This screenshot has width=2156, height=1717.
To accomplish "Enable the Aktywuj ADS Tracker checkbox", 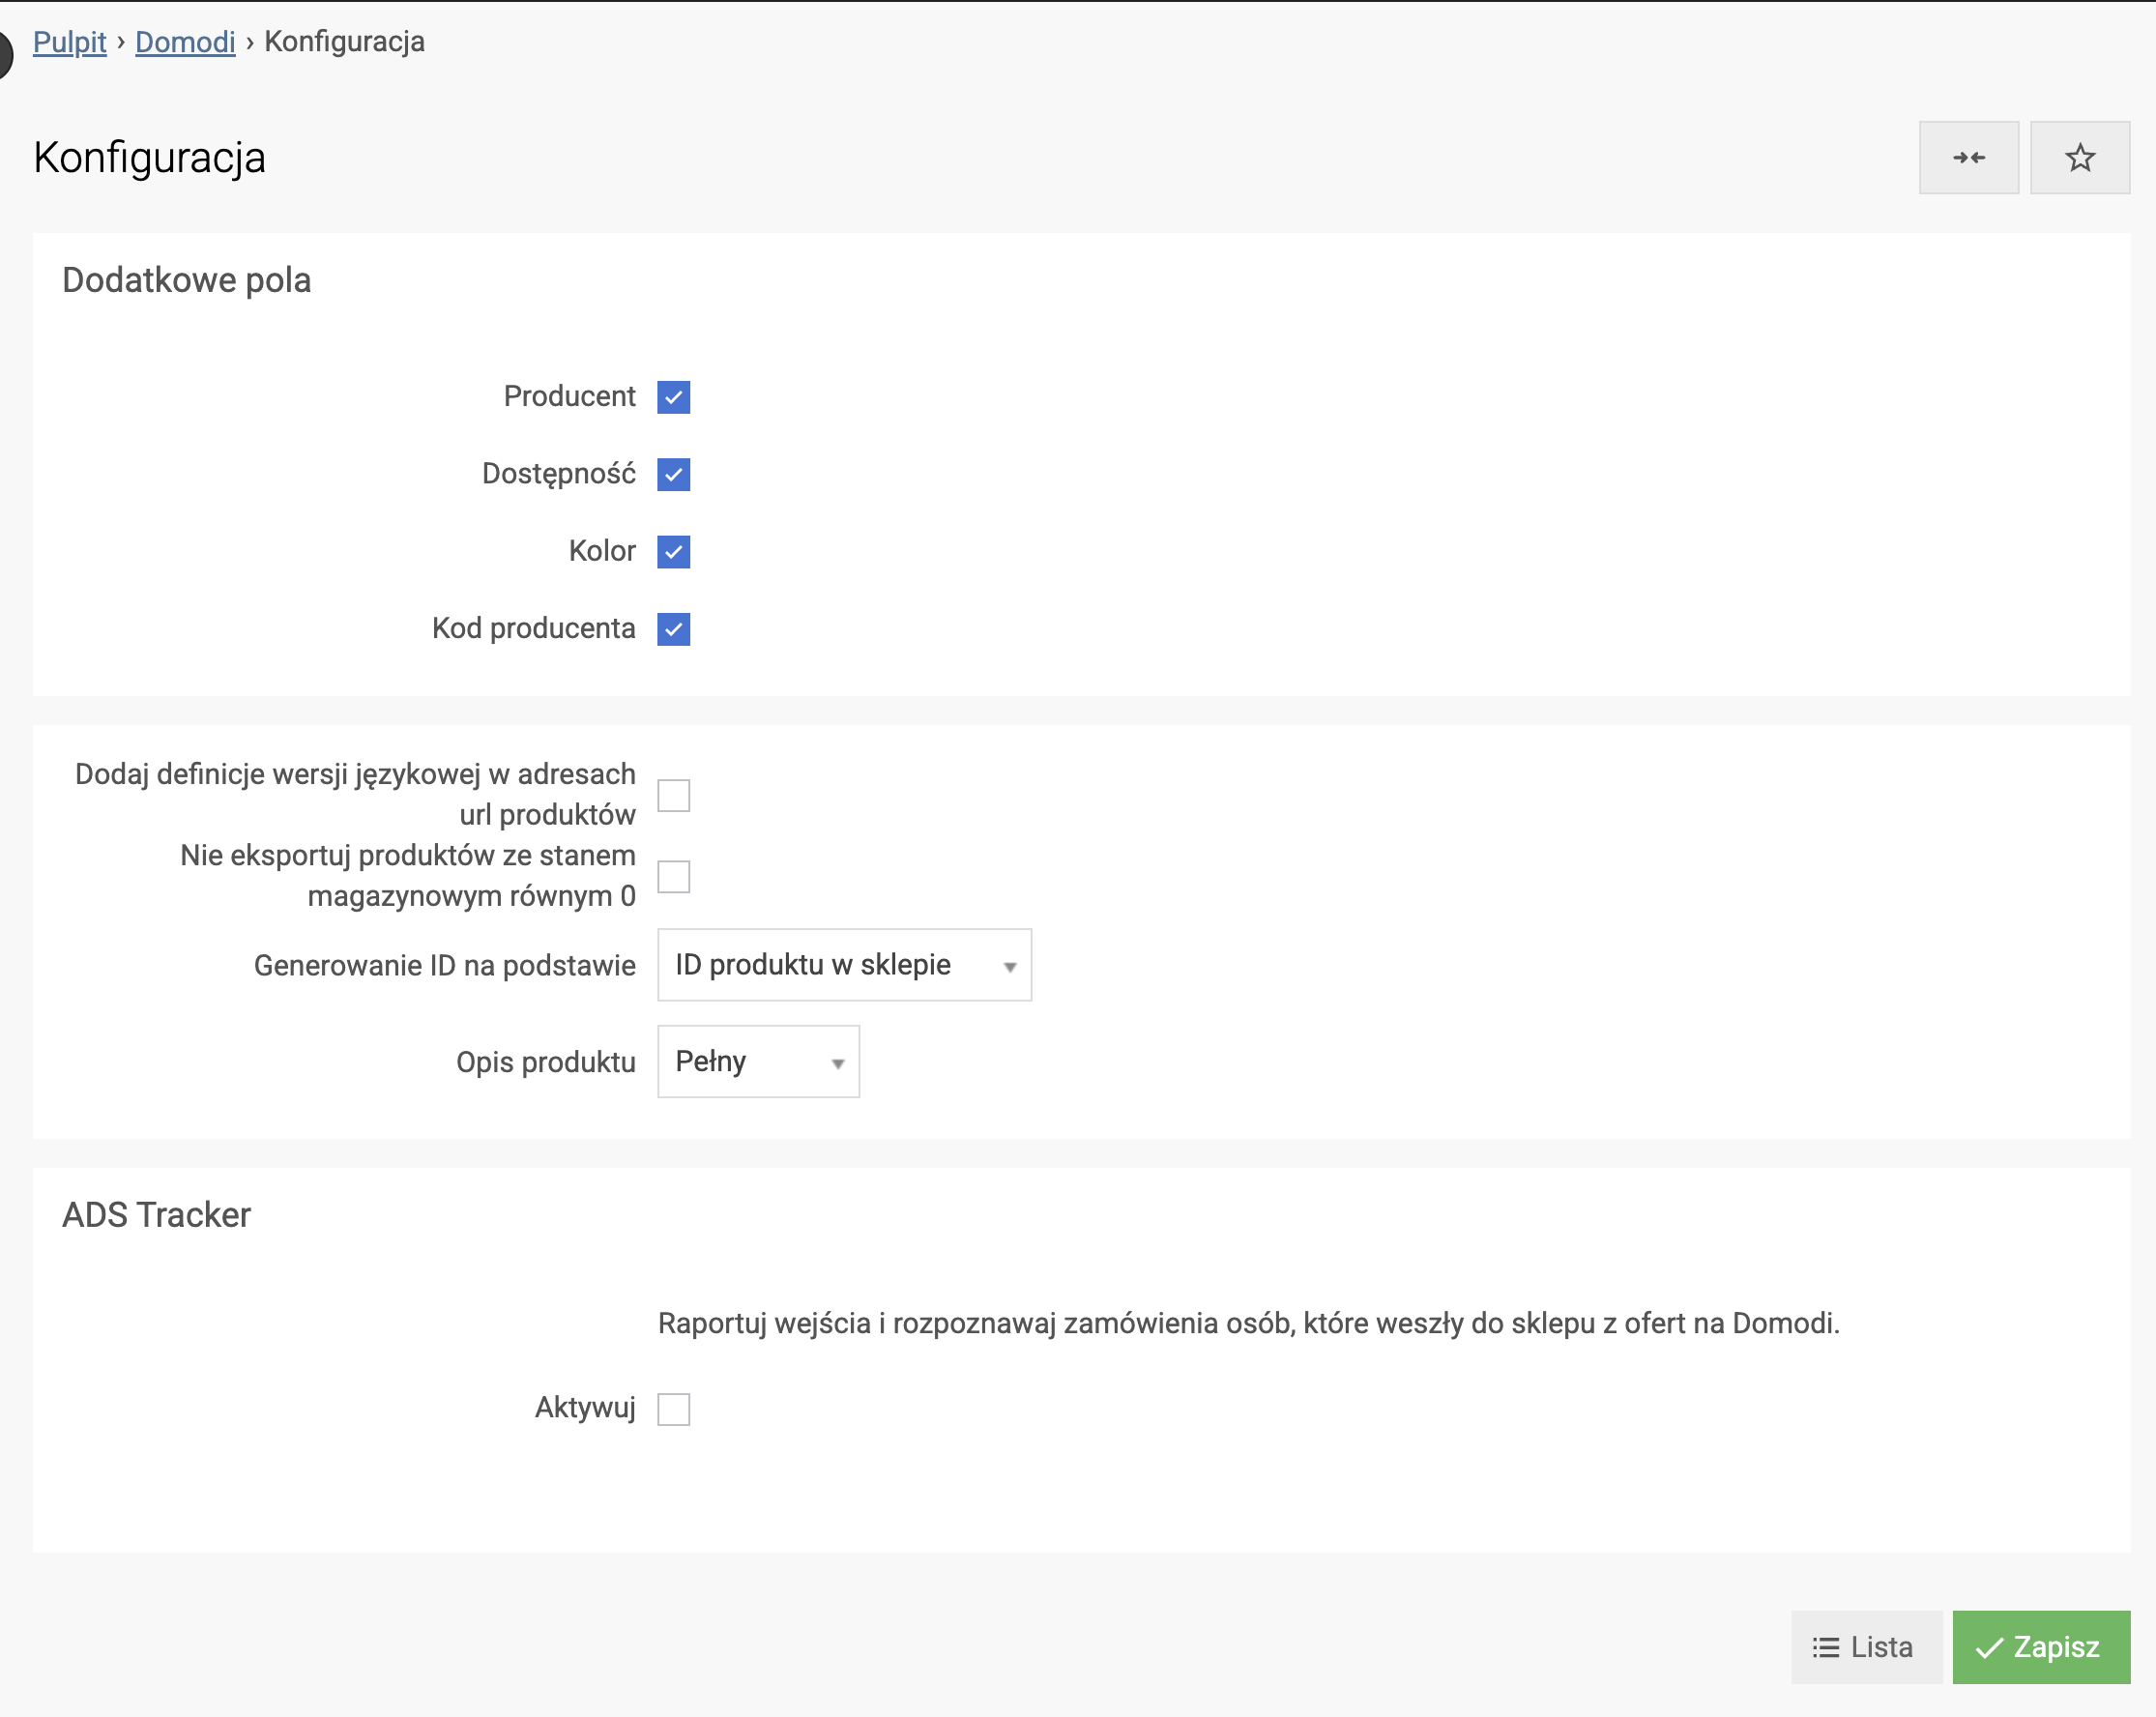I will tap(673, 1409).
